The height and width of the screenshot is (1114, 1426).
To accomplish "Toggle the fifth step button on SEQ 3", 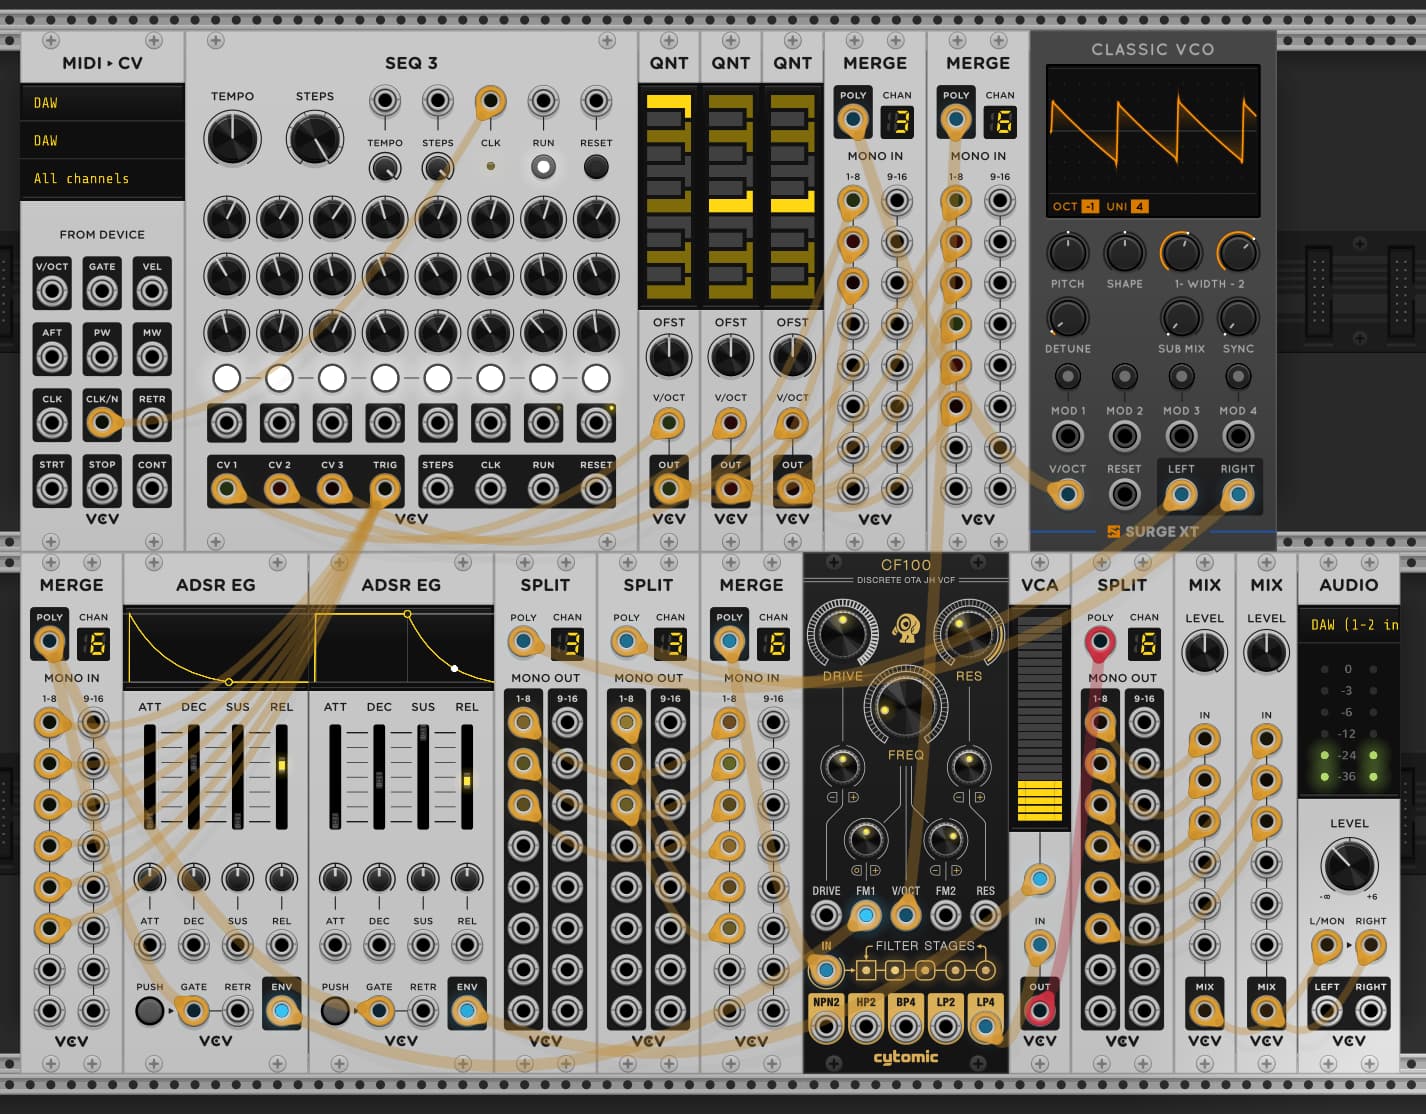I will point(438,378).
